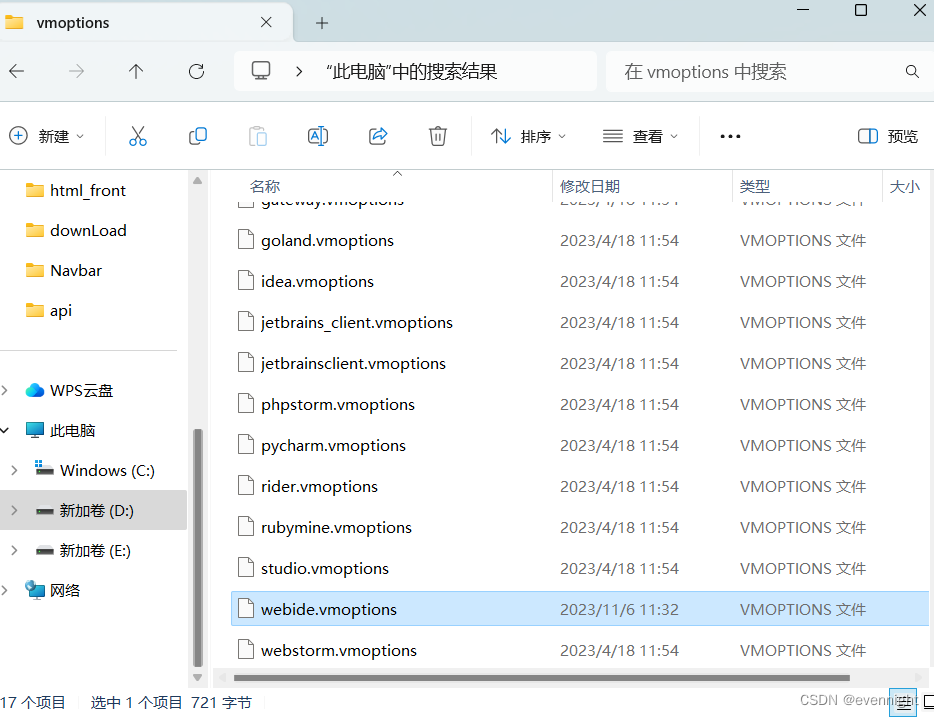Click the address bar breadcrumb chevron
This screenshot has height=717, width=934.
click(x=299, y=71)
